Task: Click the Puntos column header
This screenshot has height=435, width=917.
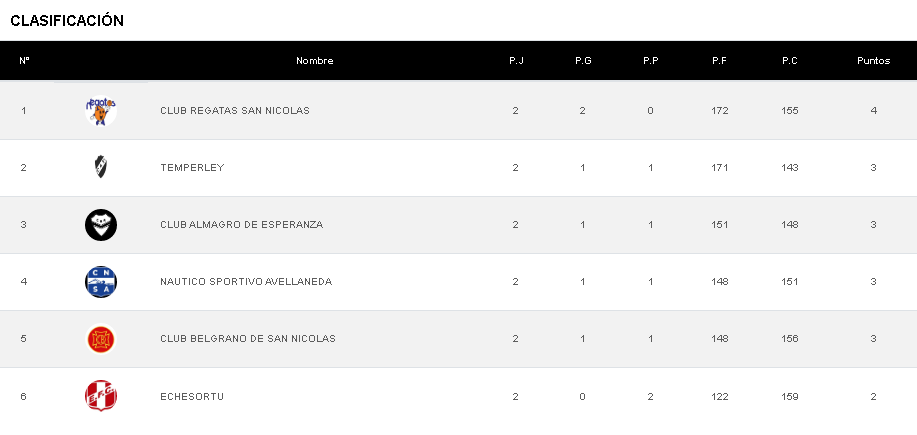Action: pyautogui.click(x=873, y=61)
